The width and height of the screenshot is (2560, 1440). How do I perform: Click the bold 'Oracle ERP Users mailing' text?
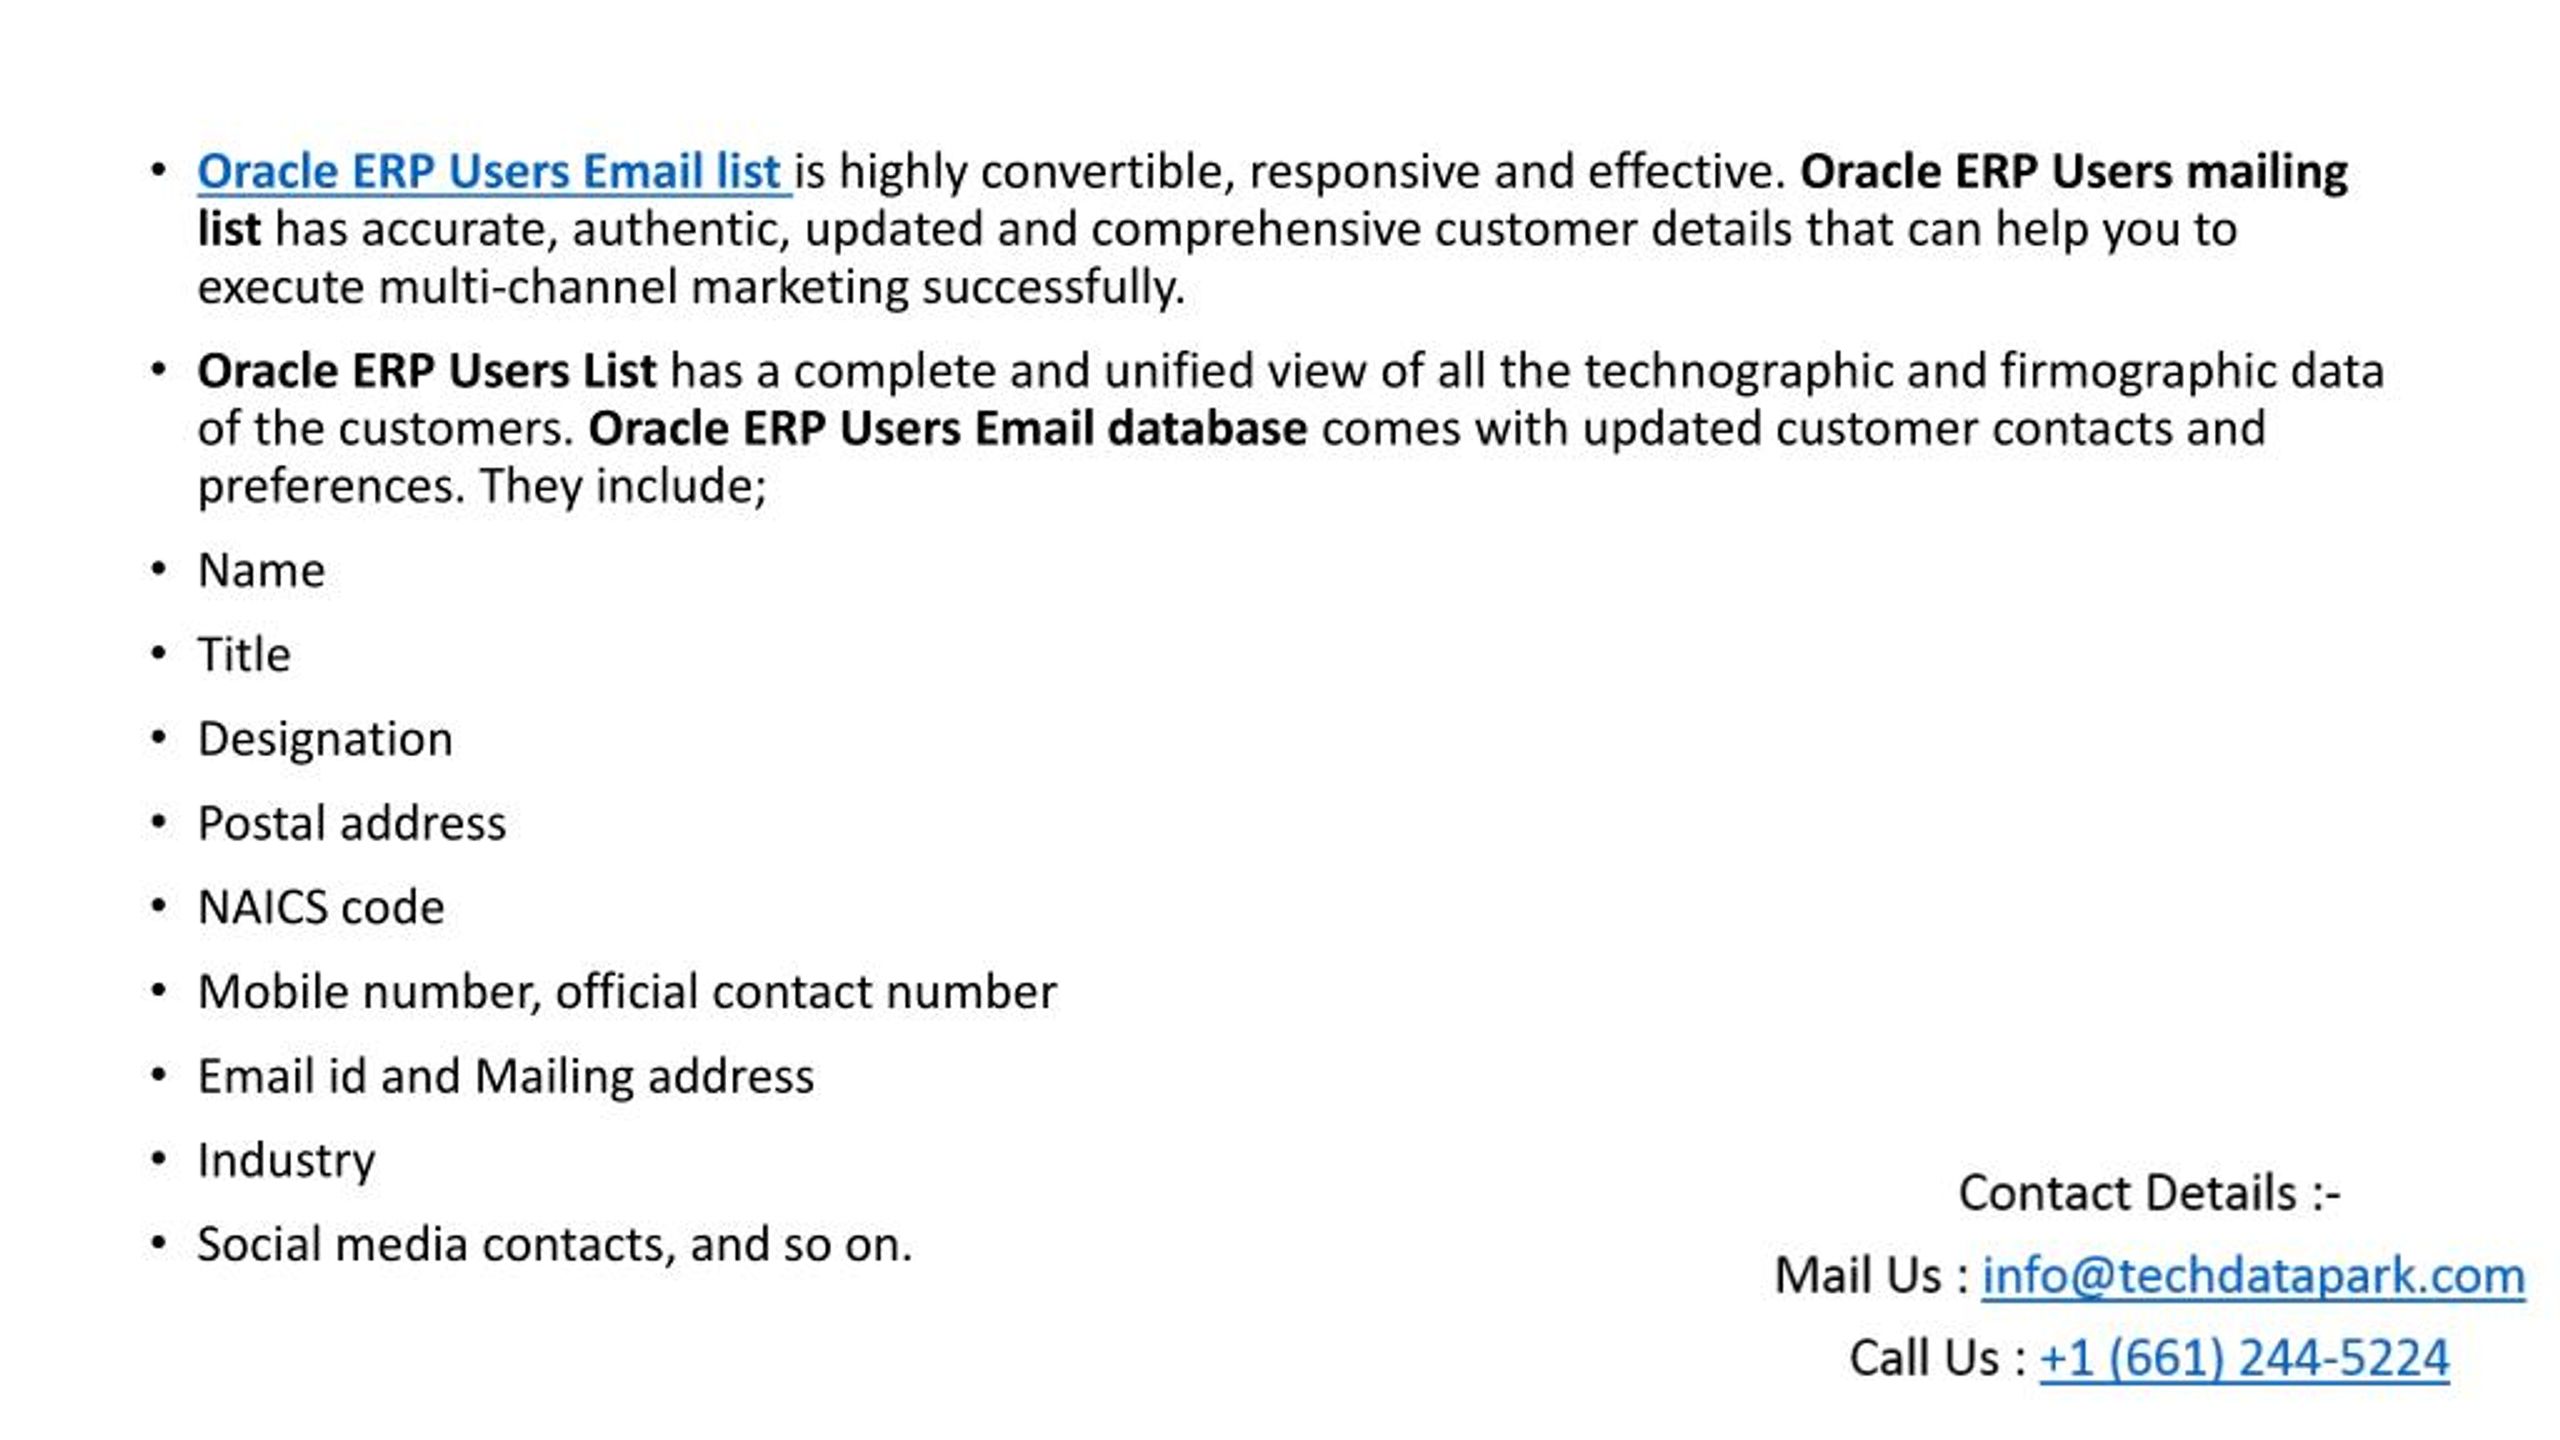coord(2073,172)
